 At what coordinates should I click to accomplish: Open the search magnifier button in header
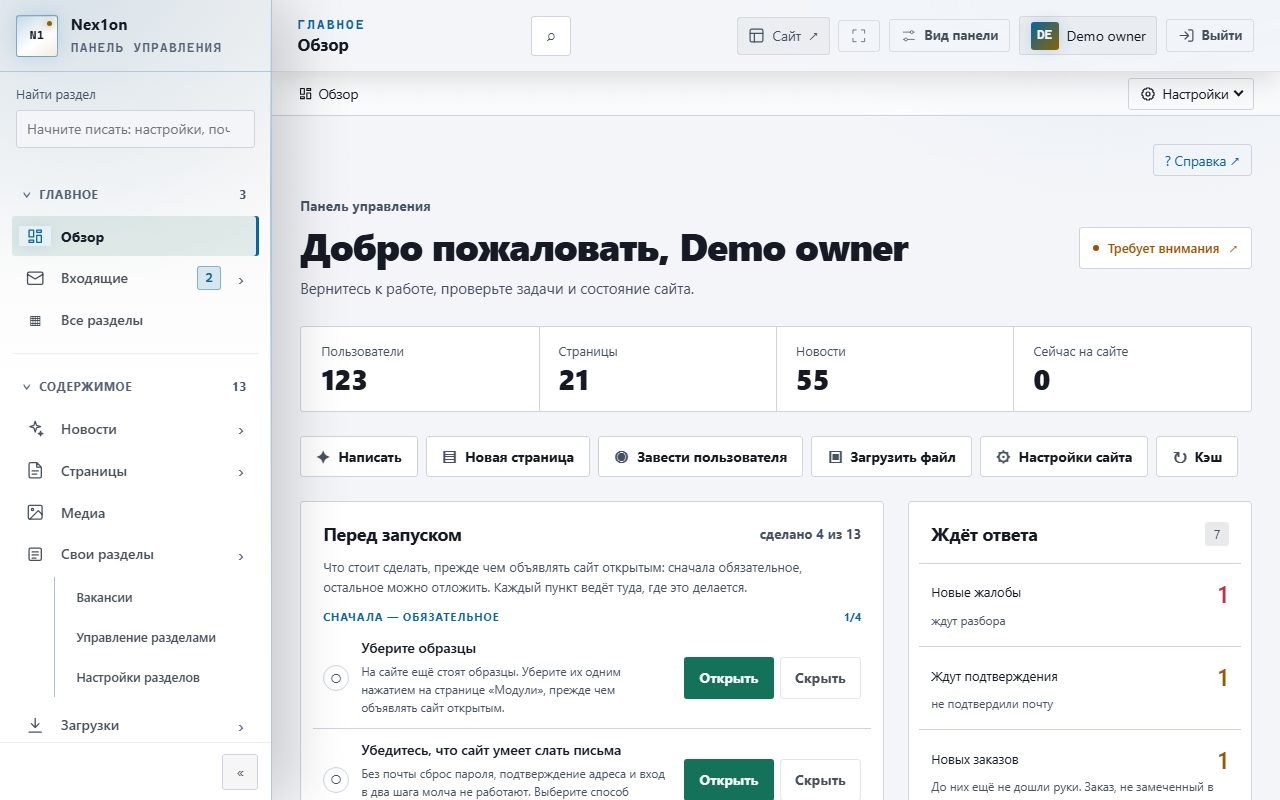(551, 36)
